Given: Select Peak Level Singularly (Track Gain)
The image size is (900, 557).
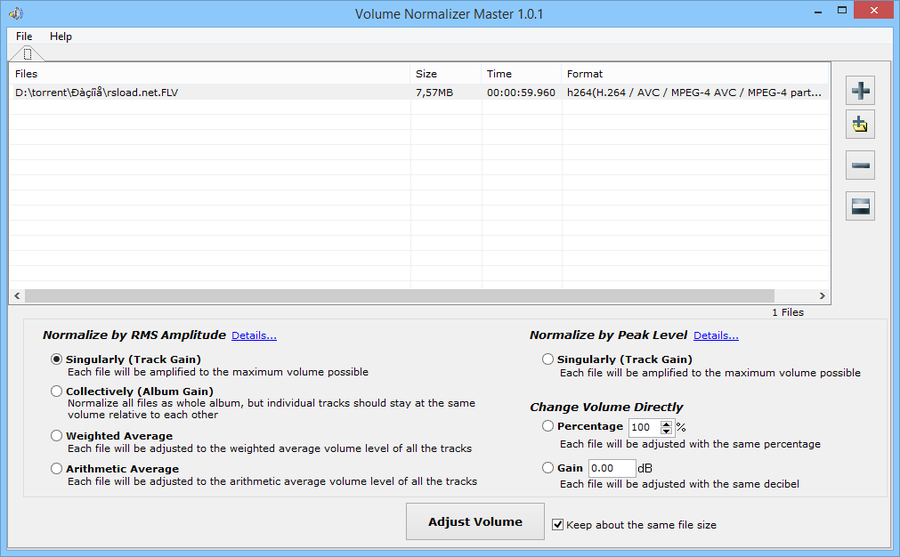Looking at the screenshot, I should point(548,359).
